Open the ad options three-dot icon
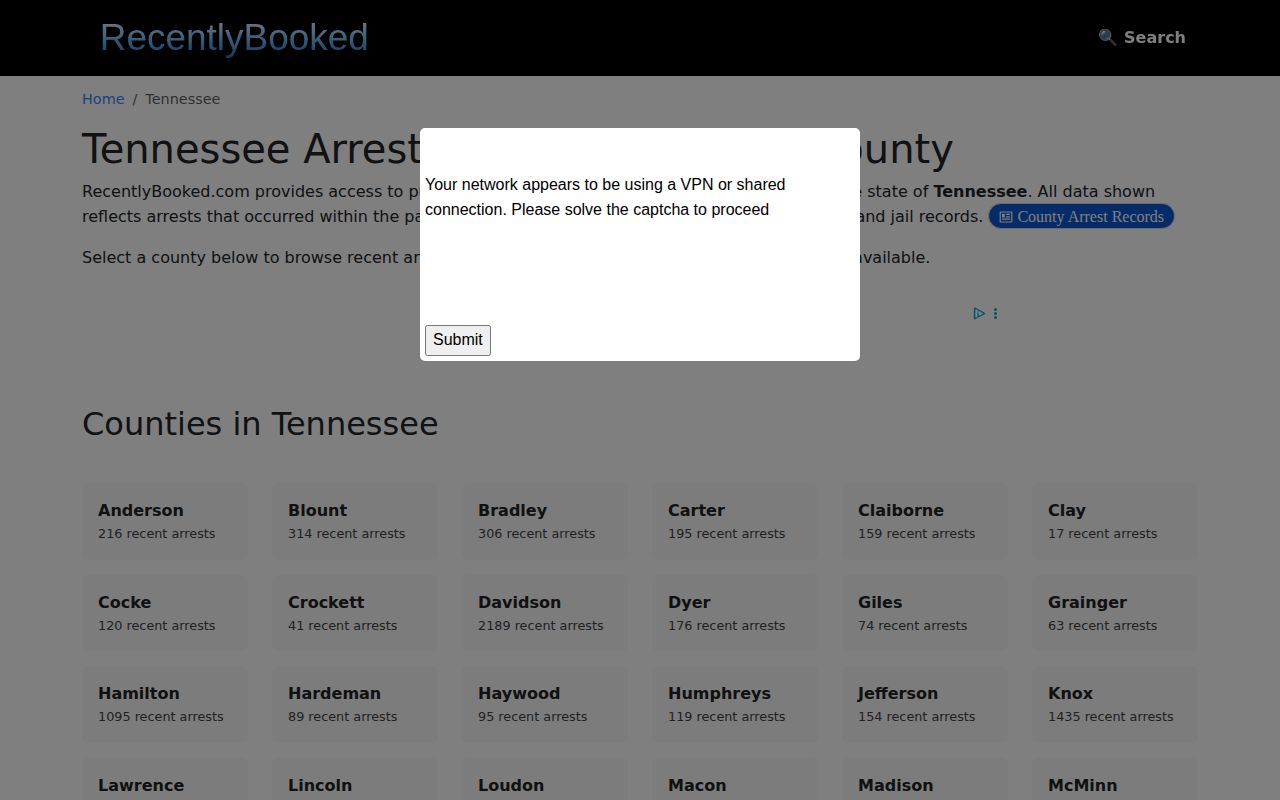The height and width of the screenshot is (800, 1280). pos(995,313)
